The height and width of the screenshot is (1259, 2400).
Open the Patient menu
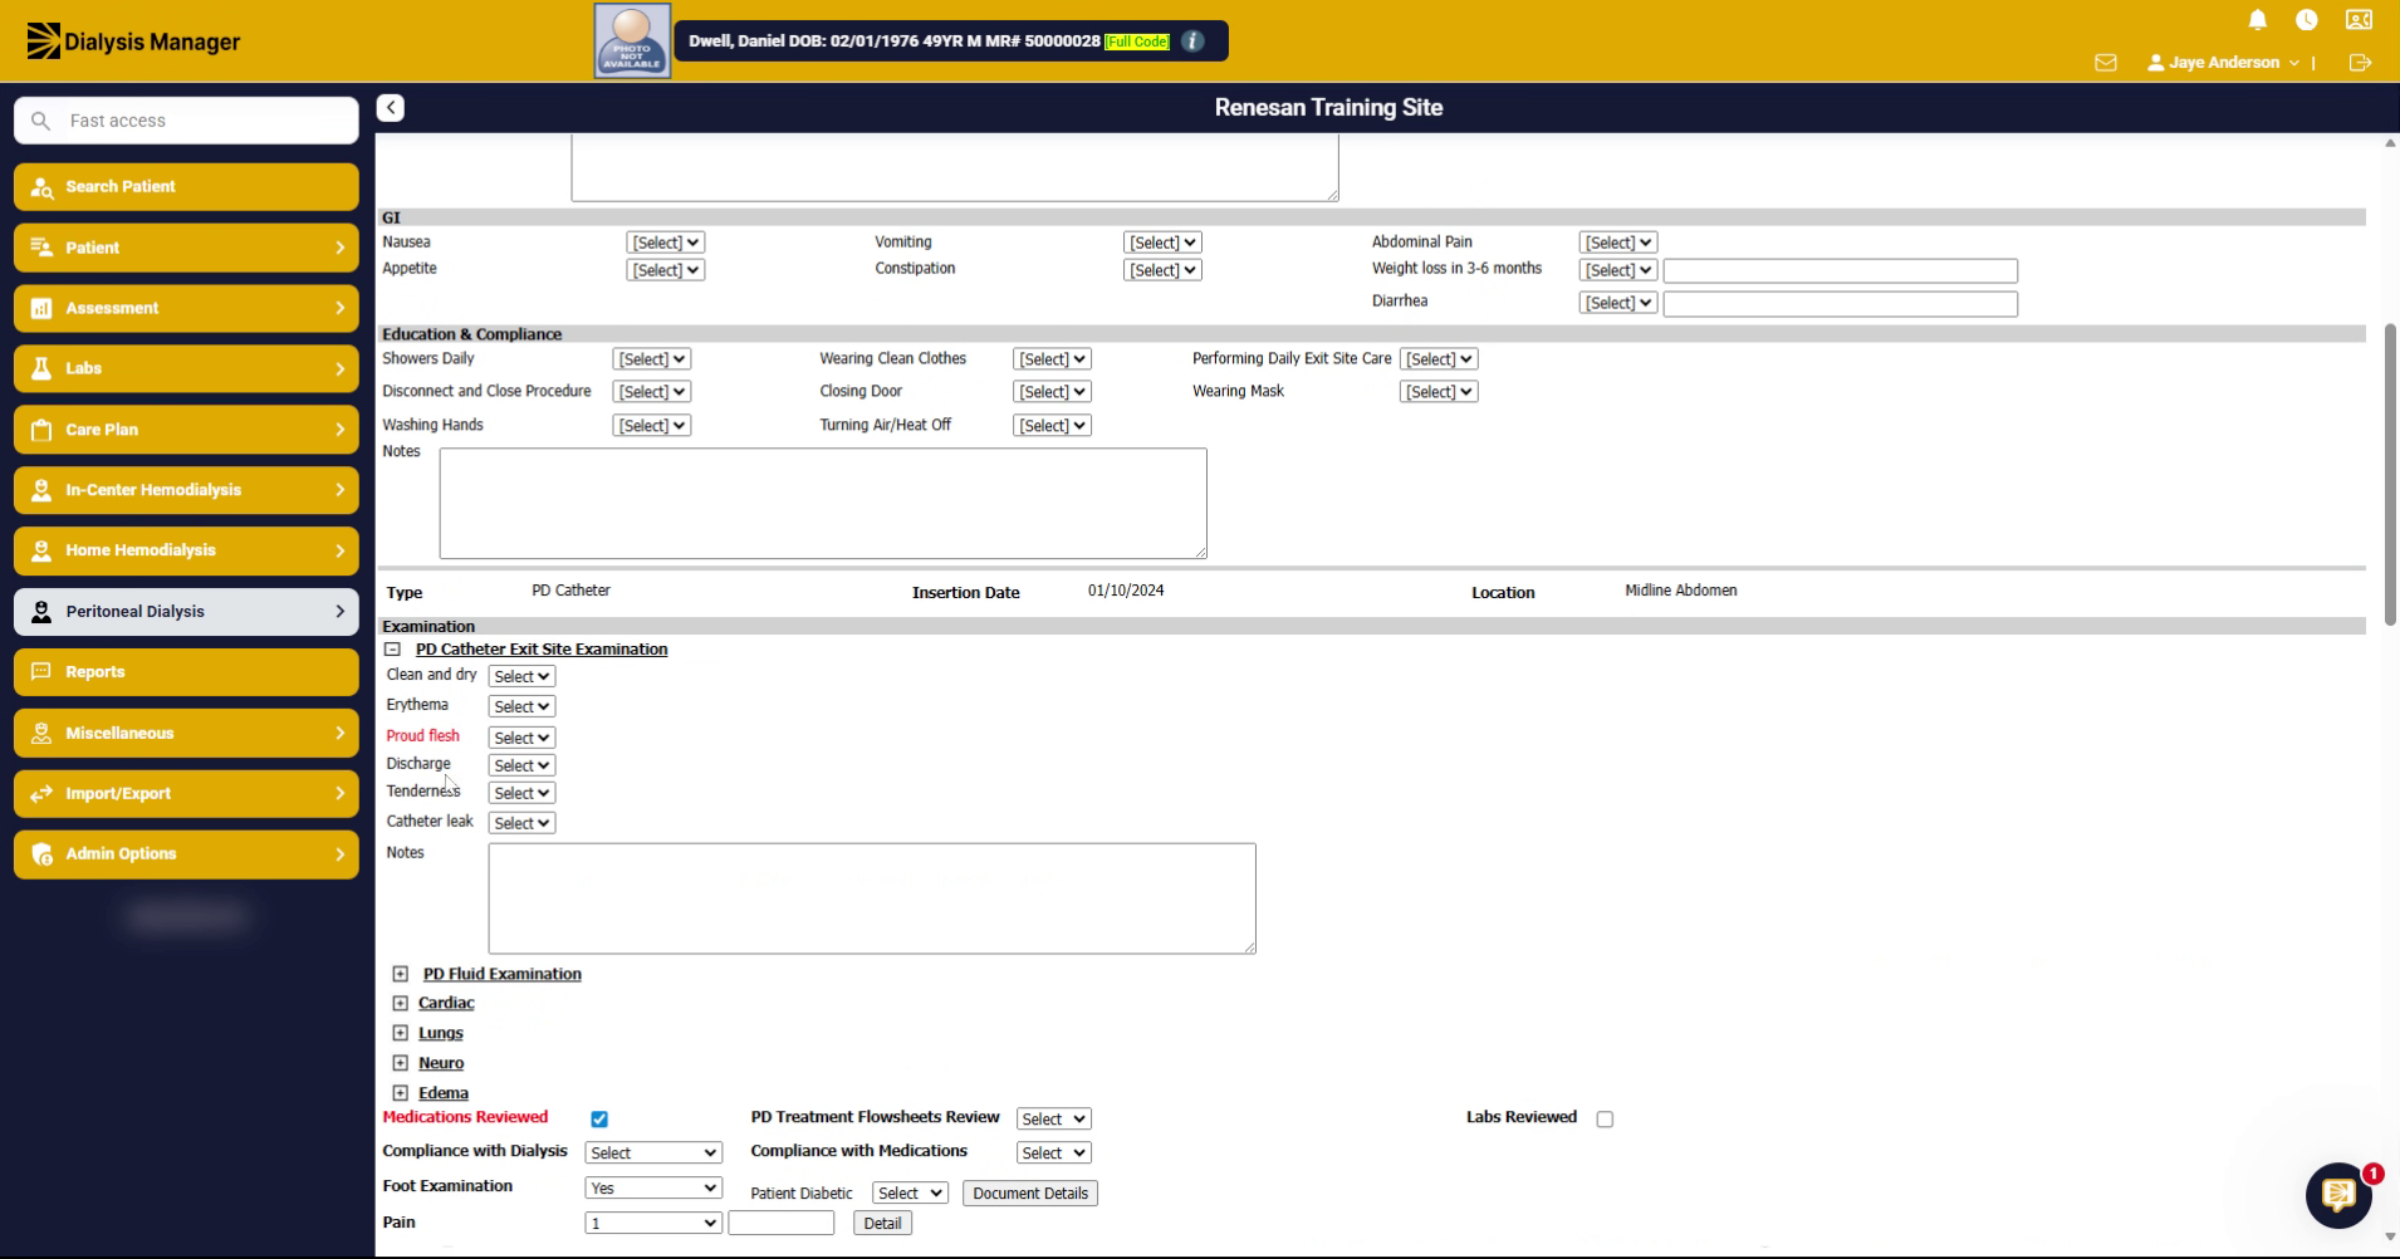point(186,247)
